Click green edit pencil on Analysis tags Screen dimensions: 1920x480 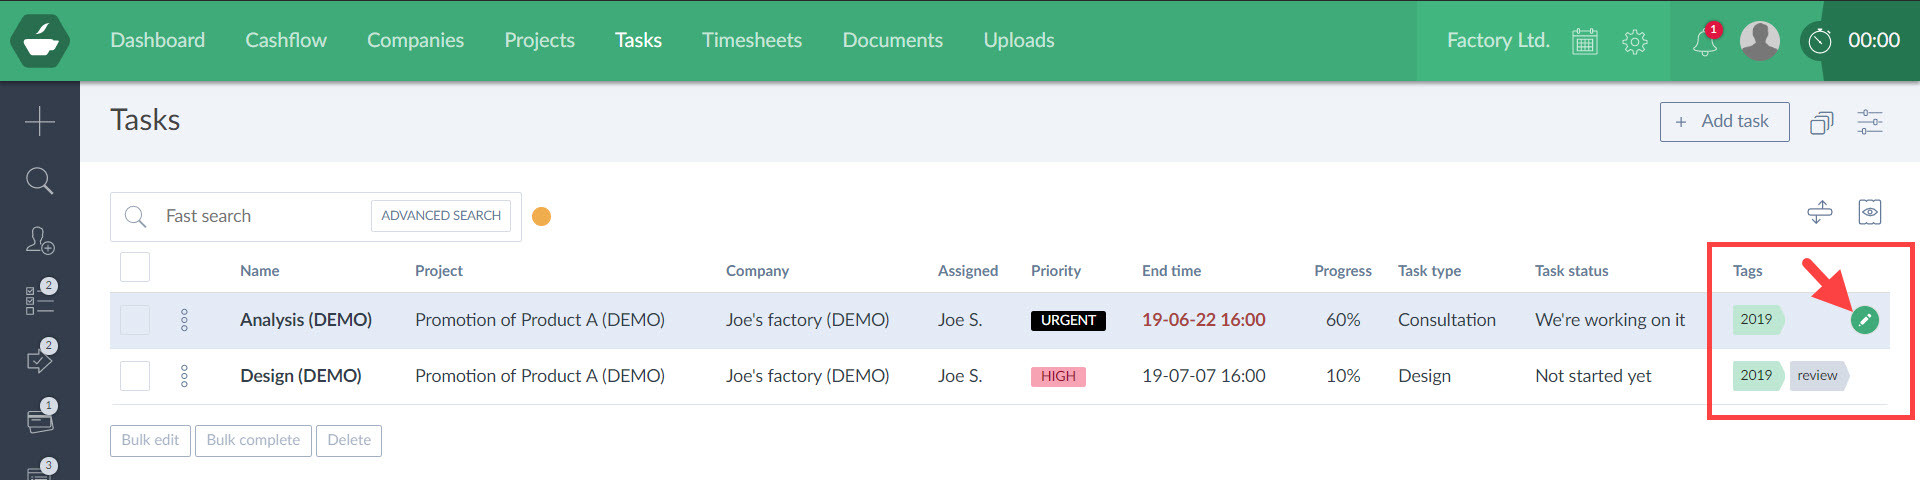point(1865,320)
